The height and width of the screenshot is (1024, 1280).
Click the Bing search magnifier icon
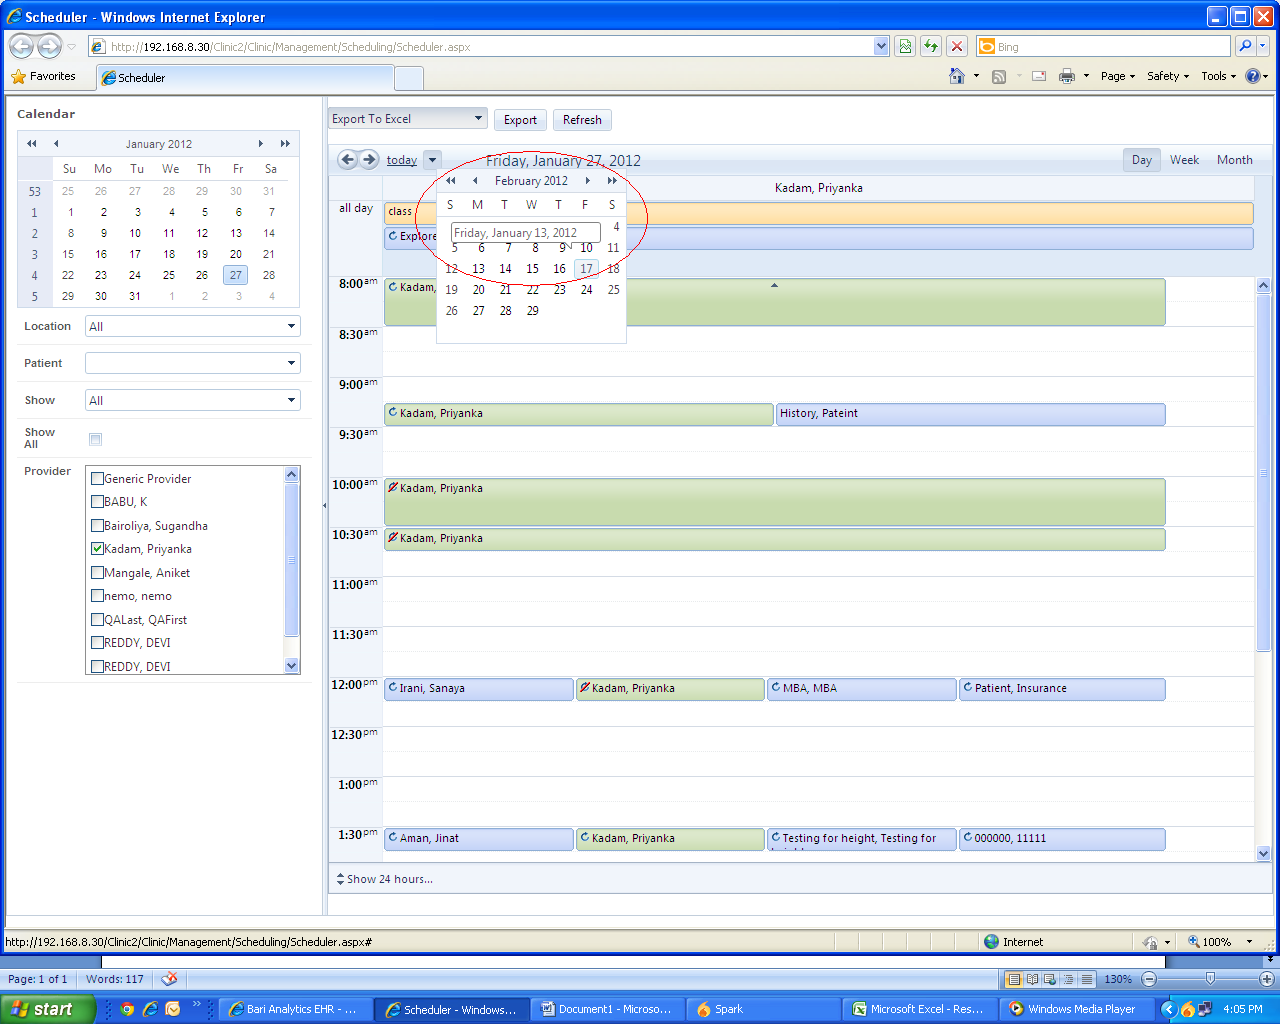coord(1244,46)
